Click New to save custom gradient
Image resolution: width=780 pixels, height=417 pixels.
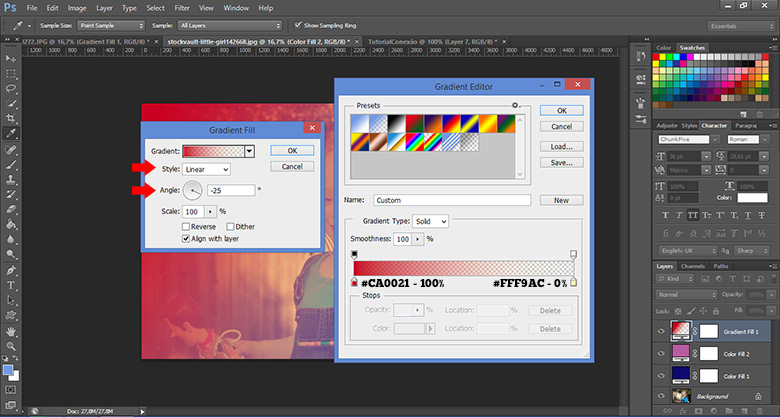(x=561, y=200)
